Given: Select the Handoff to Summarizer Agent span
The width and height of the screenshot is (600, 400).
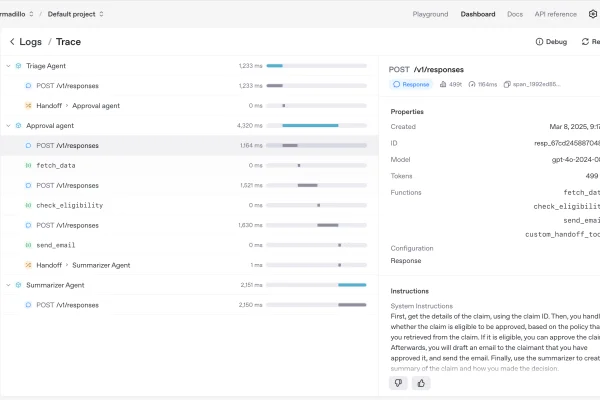Looking at the screenshot, I should 190,265.
